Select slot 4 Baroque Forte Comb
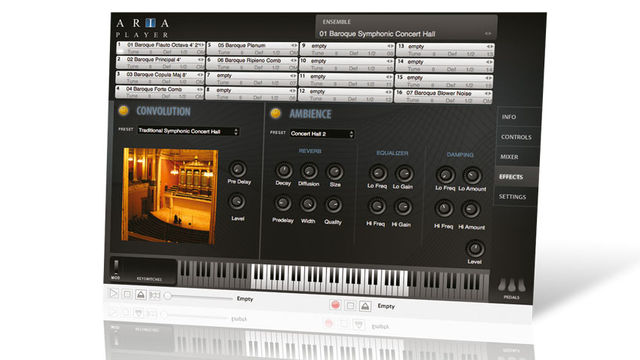Viewport: 640px width, 360px height. click(159, 92)
